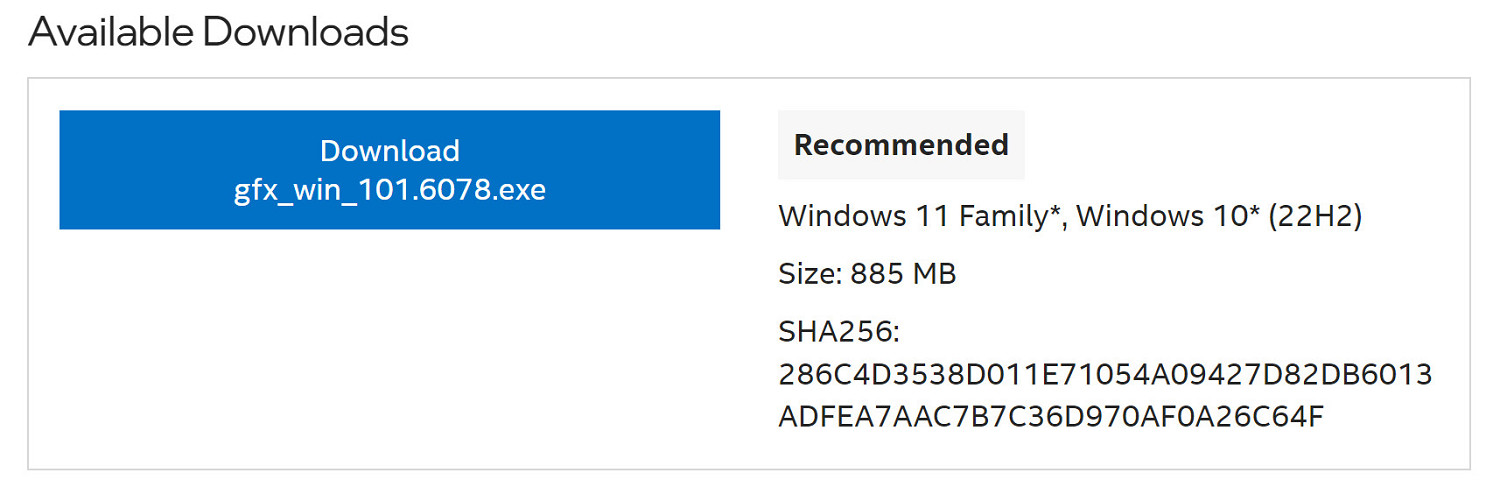Click the 885 MB file size value
Image resolution: width=1500 pixels, height=501 pixels.
(x=903, y=274)
